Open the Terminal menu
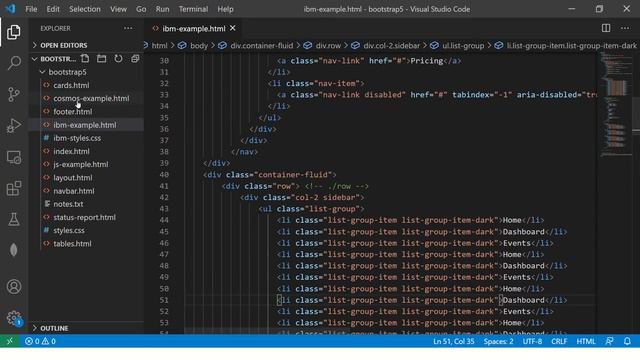Screen dimensions: 640x360 click(x=193, y=9)
